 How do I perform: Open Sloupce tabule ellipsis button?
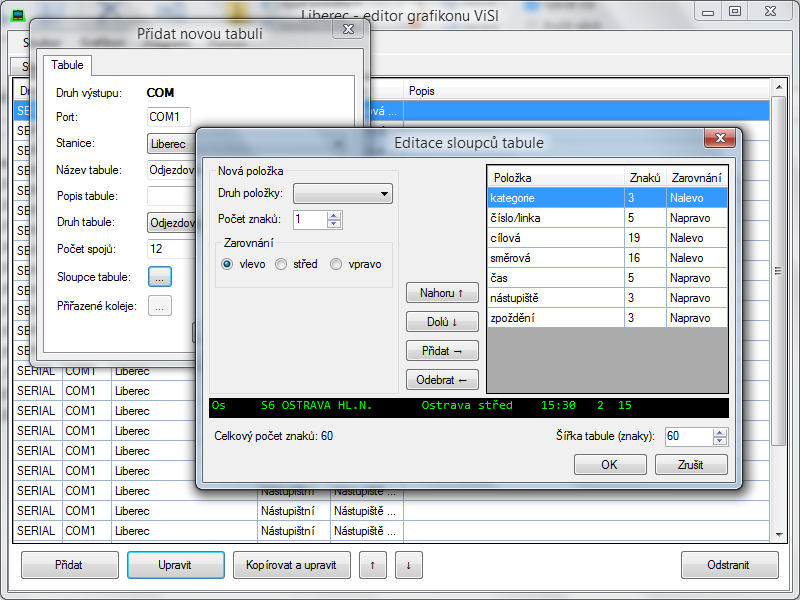pos(160,276)
